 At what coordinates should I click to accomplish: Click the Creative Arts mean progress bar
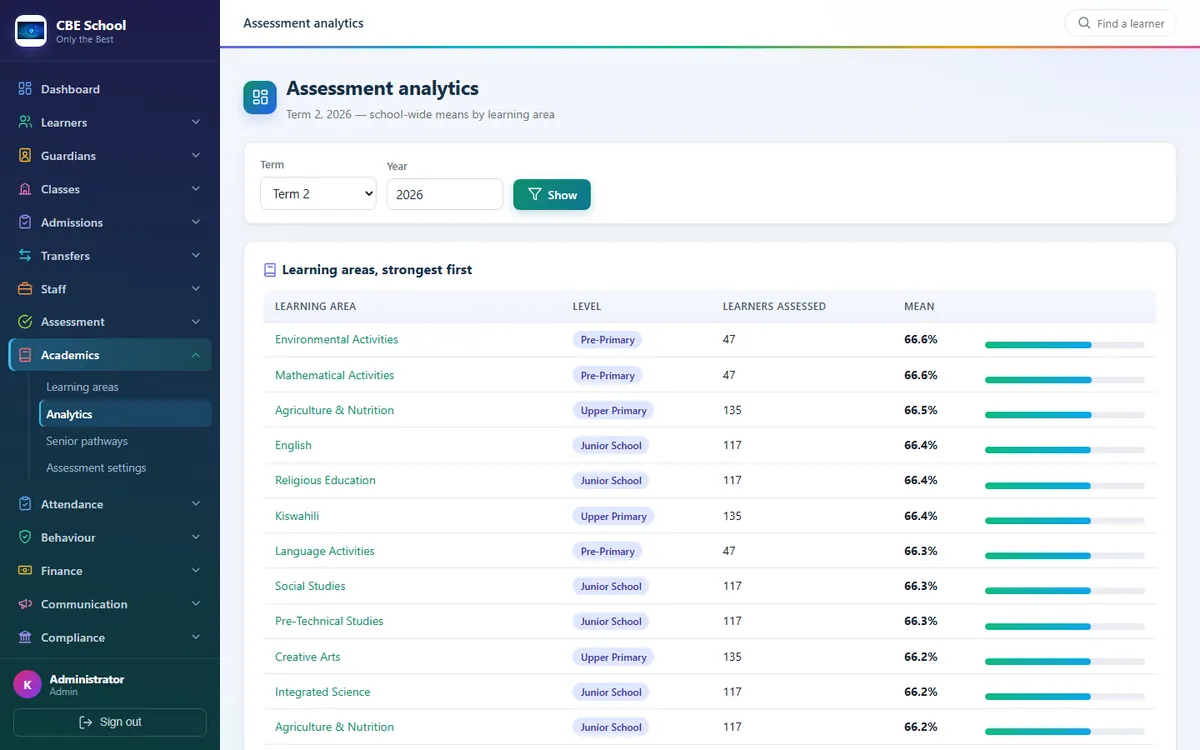point(1064,662)
